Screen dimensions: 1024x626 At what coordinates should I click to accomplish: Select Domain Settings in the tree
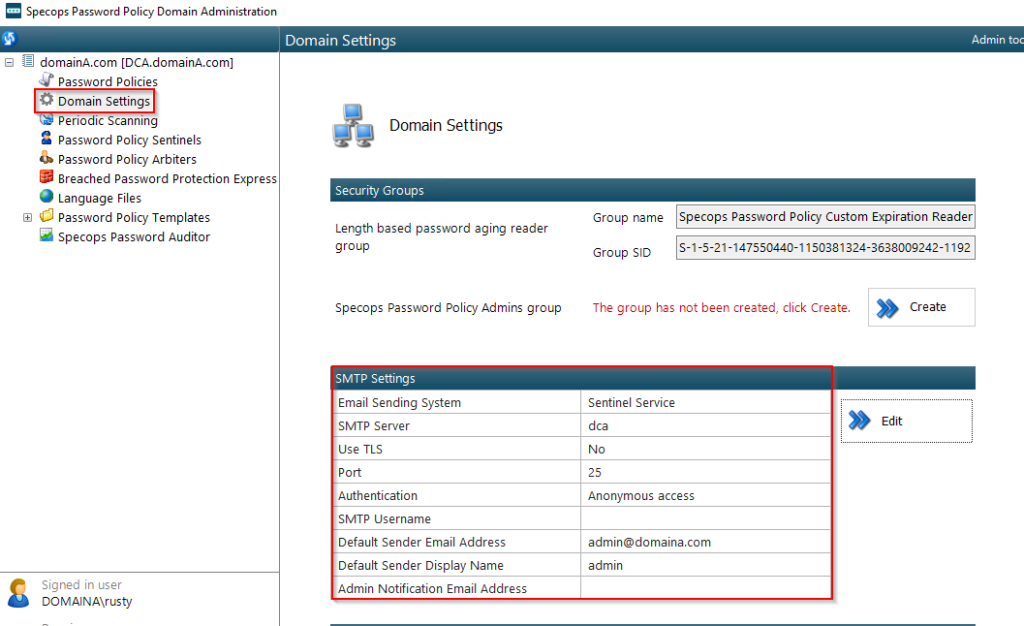coord(104,101)
